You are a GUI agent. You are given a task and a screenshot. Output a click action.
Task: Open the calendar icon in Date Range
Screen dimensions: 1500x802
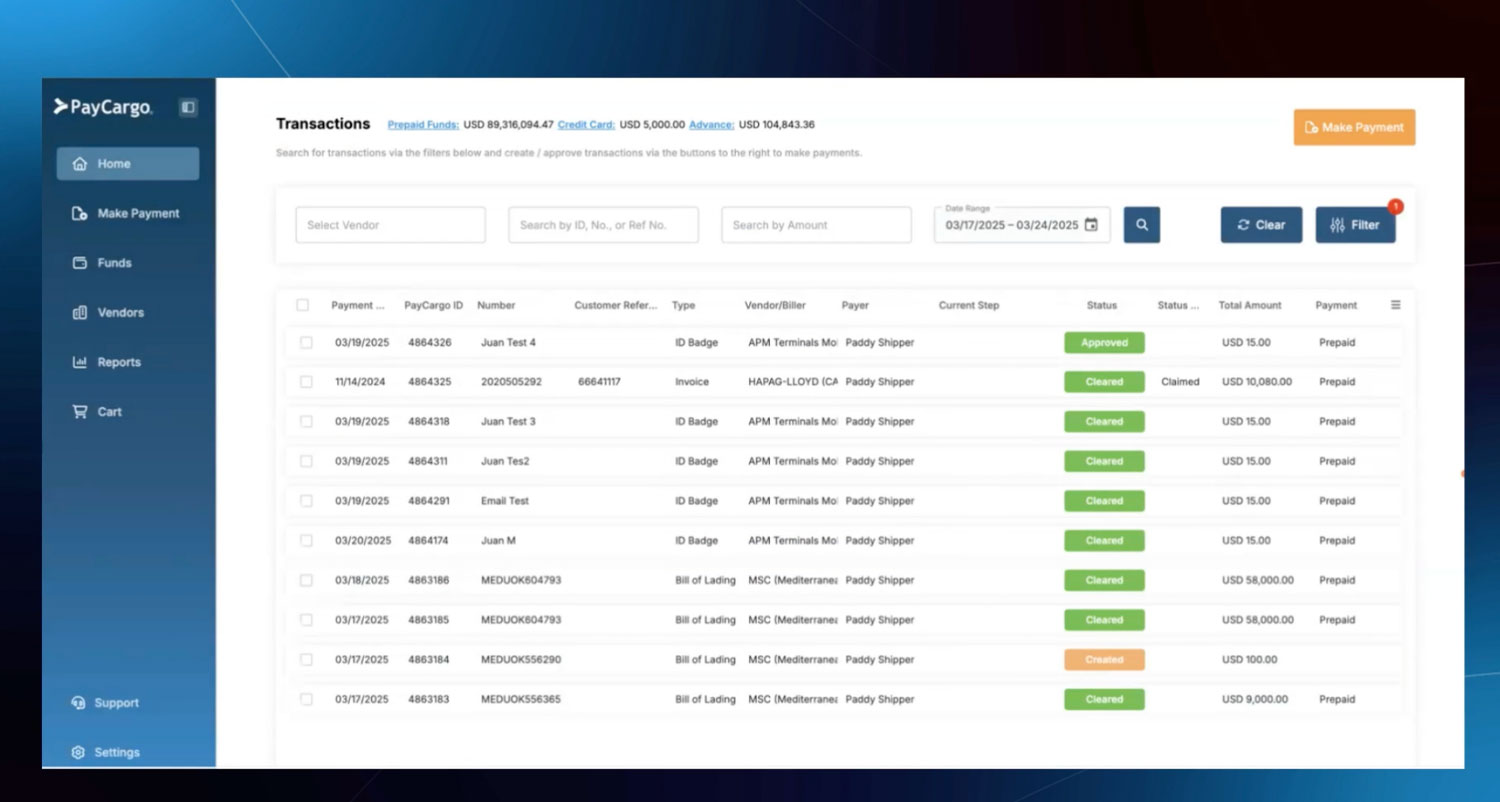pyautogui.click(x=1091, y=225)
